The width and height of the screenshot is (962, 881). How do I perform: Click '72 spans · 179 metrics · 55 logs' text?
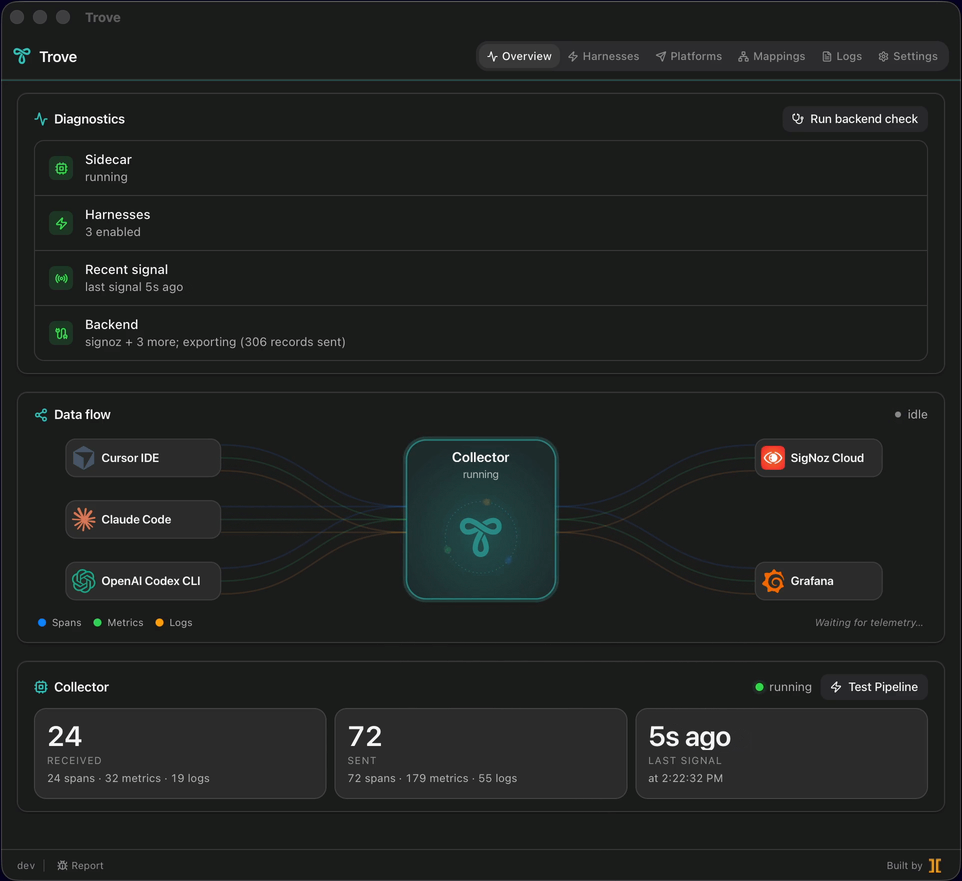click(432, 778)
